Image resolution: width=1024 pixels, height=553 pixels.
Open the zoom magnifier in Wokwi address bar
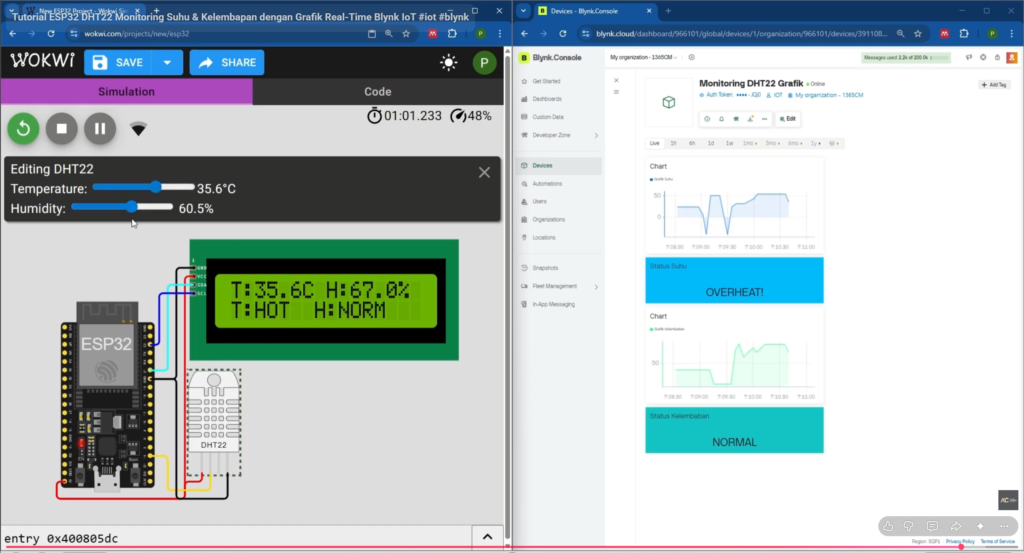[389, 33]
